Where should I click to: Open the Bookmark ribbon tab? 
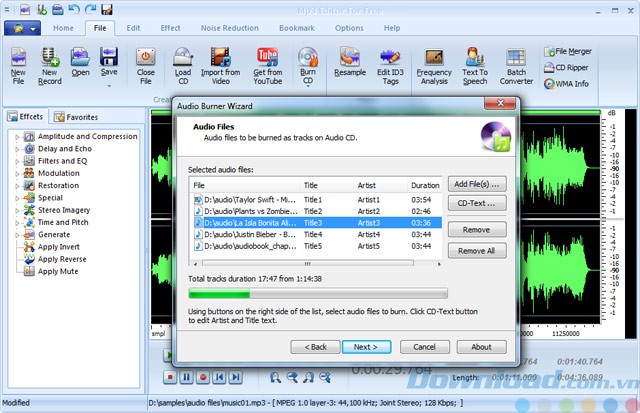(x=297, y=28)
